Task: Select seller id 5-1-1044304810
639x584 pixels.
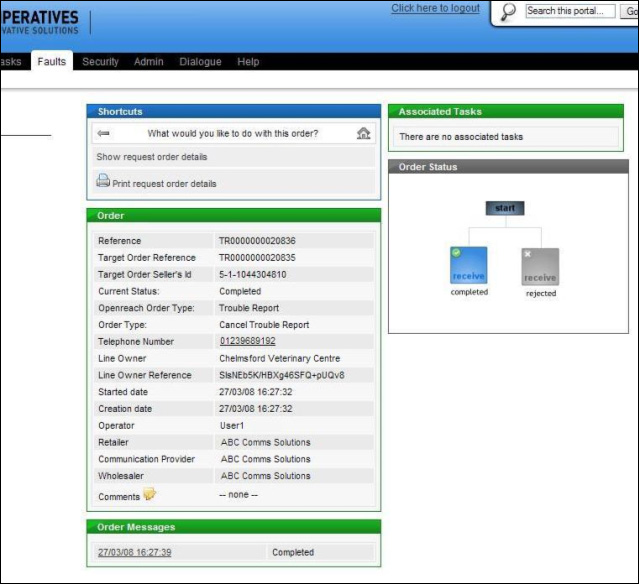Action: point(253,275)
